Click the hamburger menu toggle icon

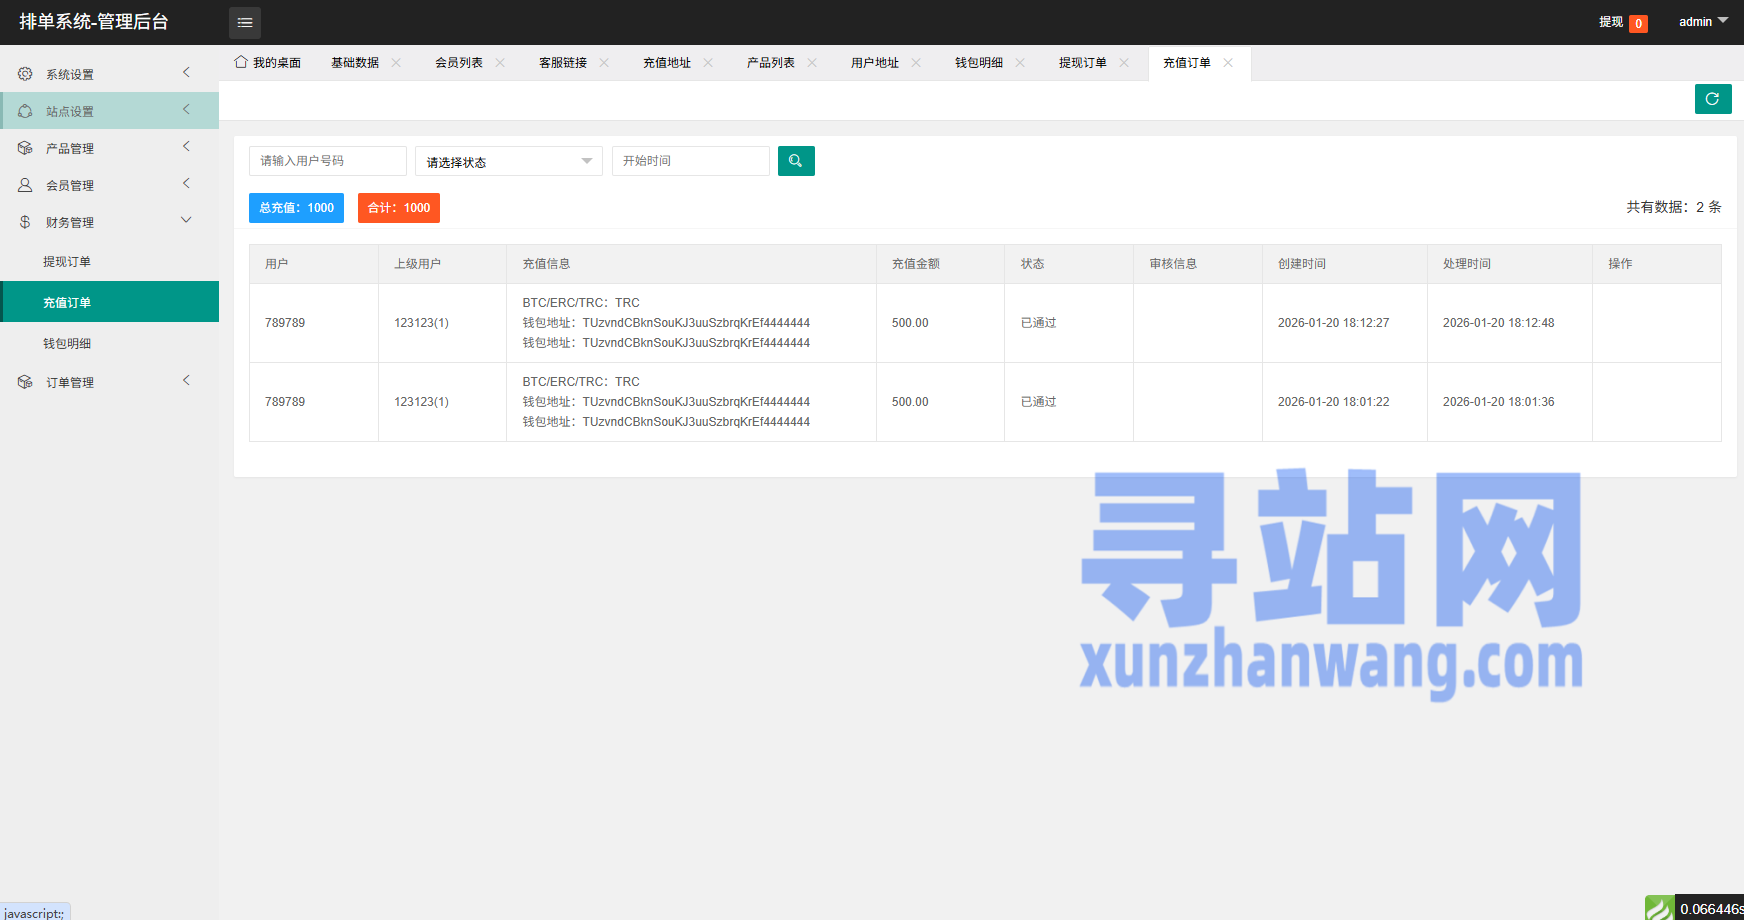245,22
